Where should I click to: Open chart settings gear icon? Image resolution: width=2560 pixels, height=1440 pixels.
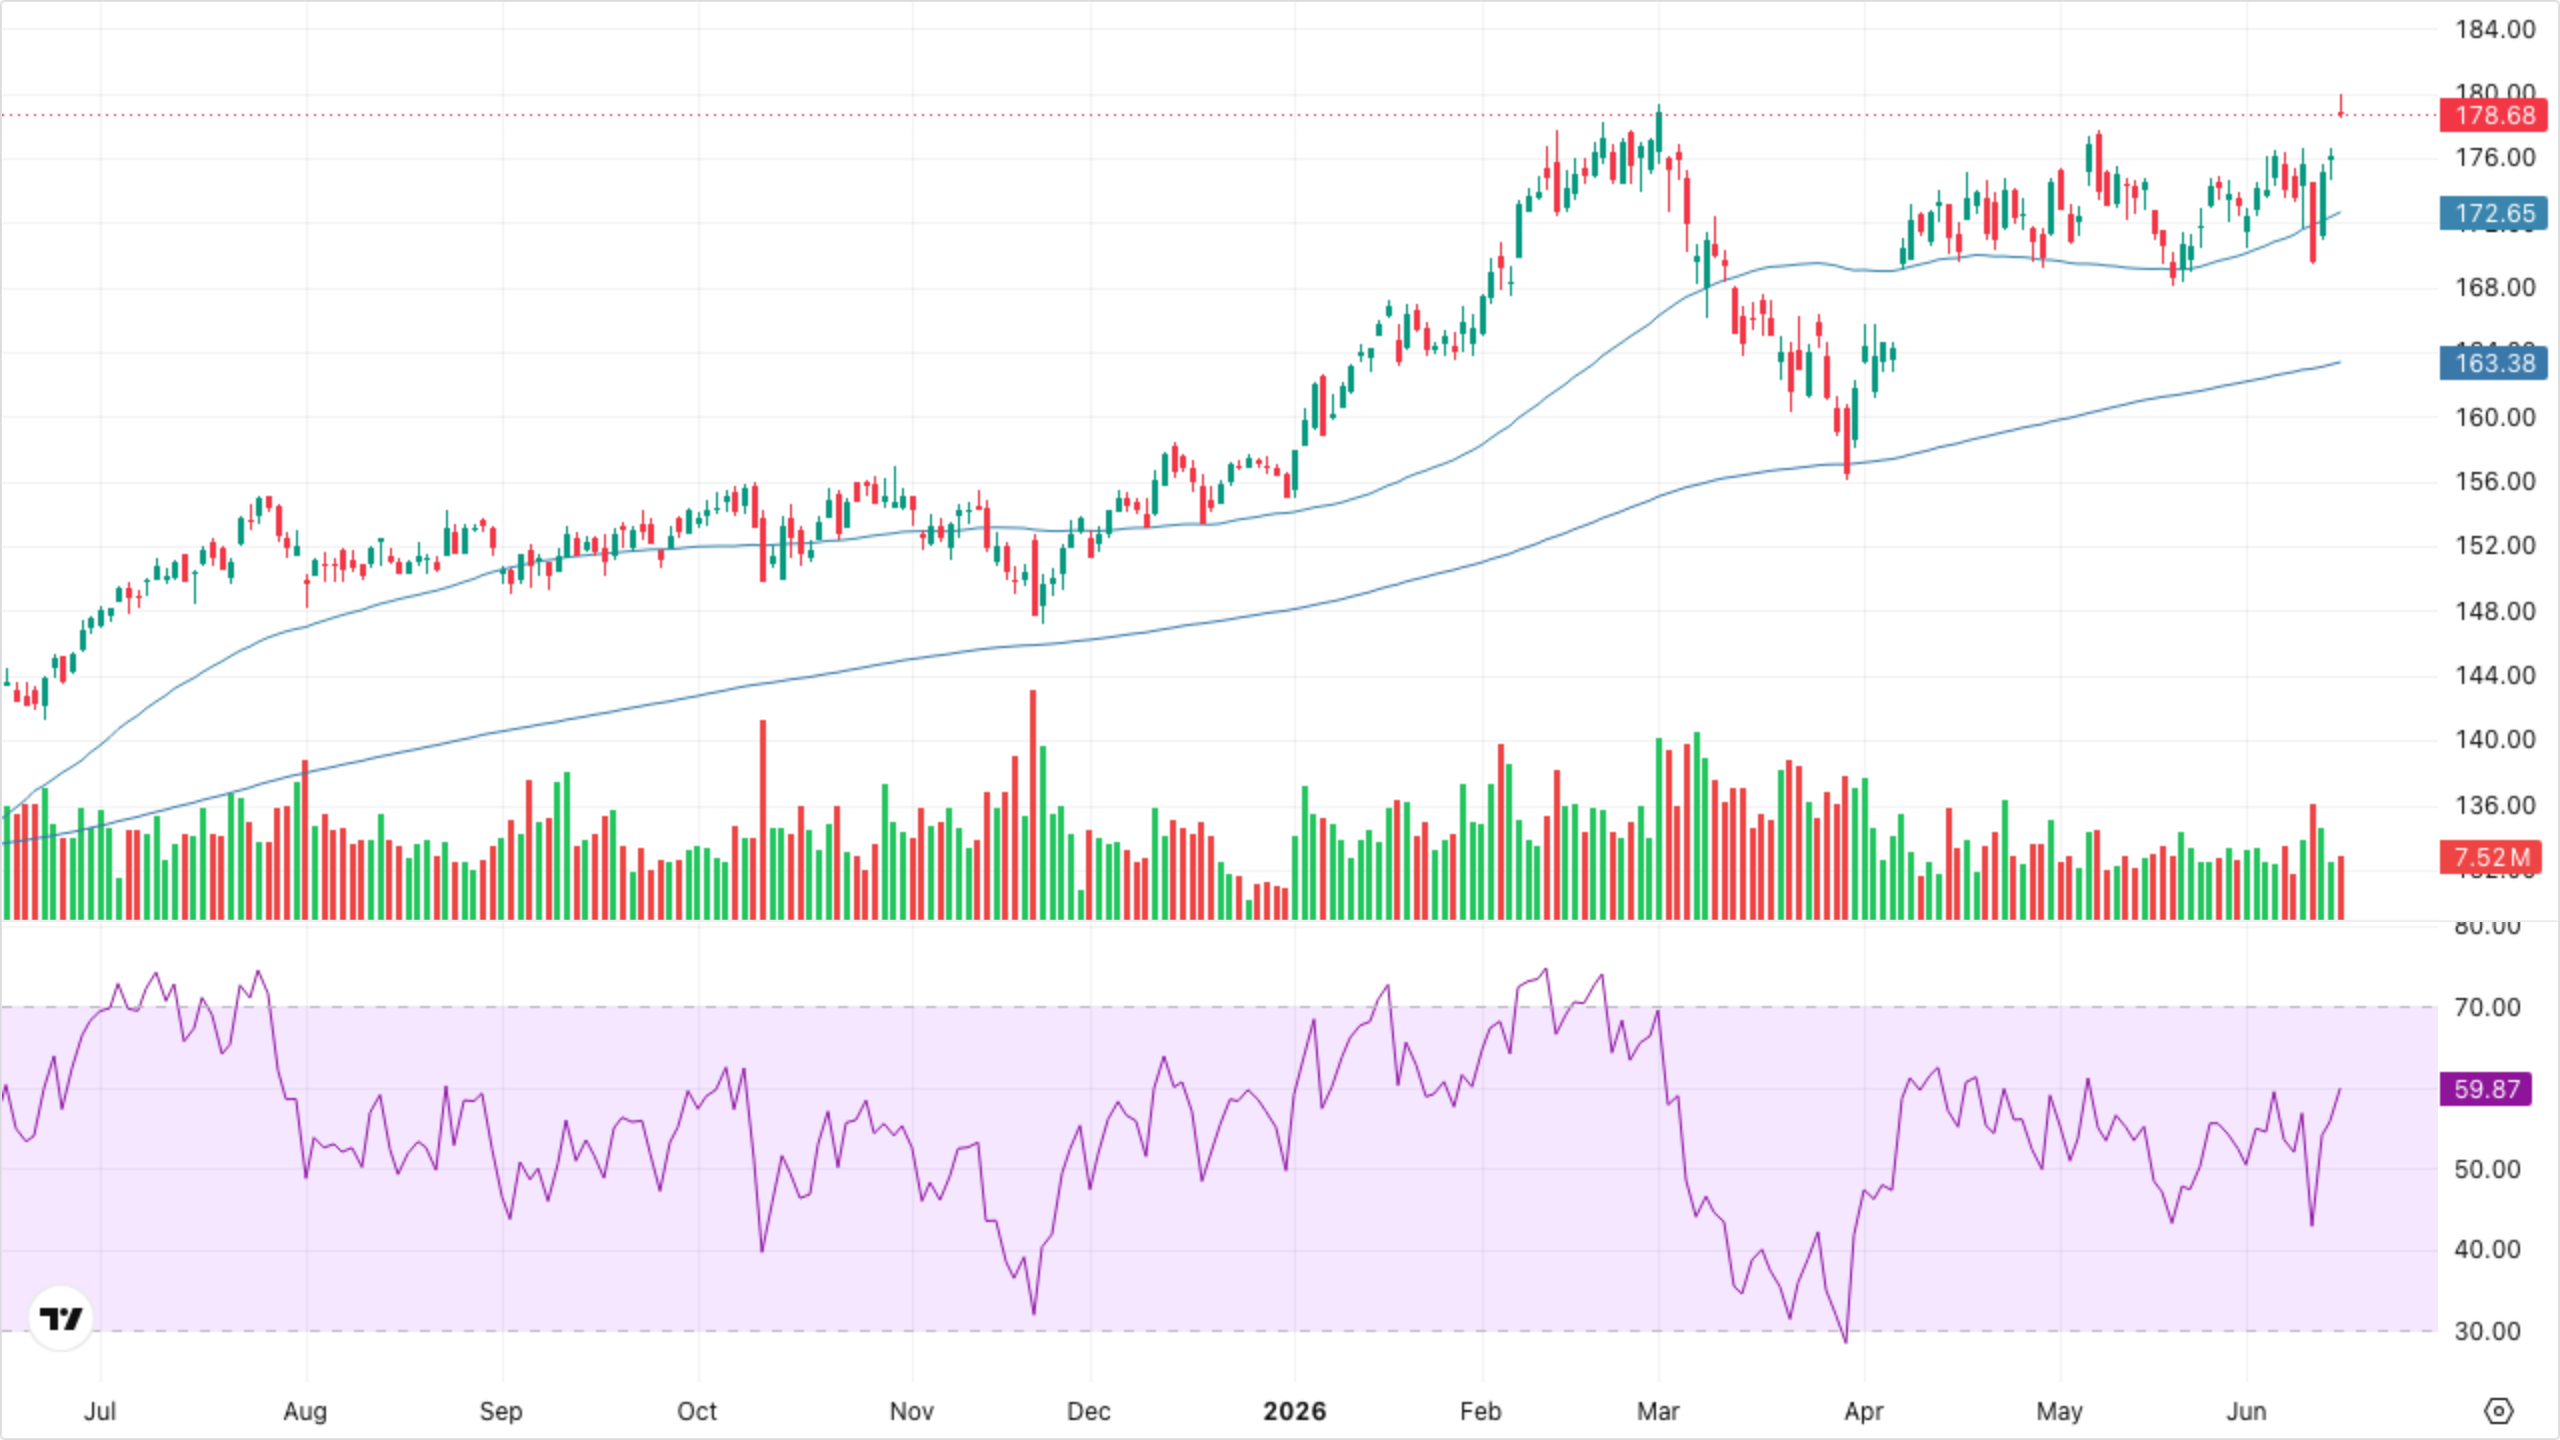(x=2498, y=1411)
